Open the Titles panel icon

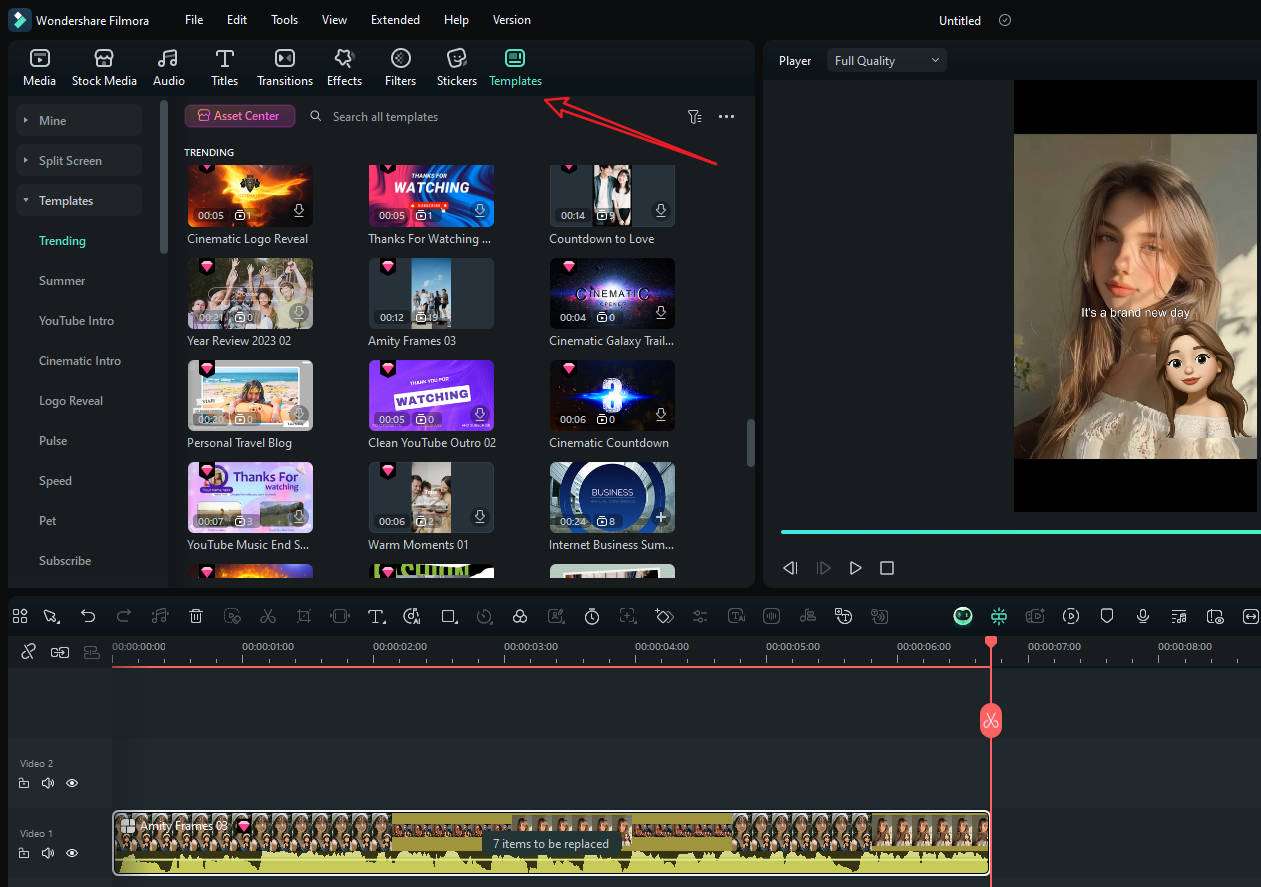point(225,58)
